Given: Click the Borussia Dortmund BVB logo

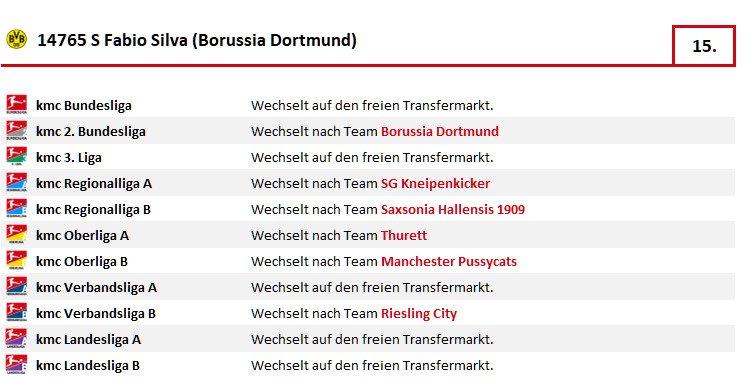Looking at the screenshot, I should [x=16, y=38].
